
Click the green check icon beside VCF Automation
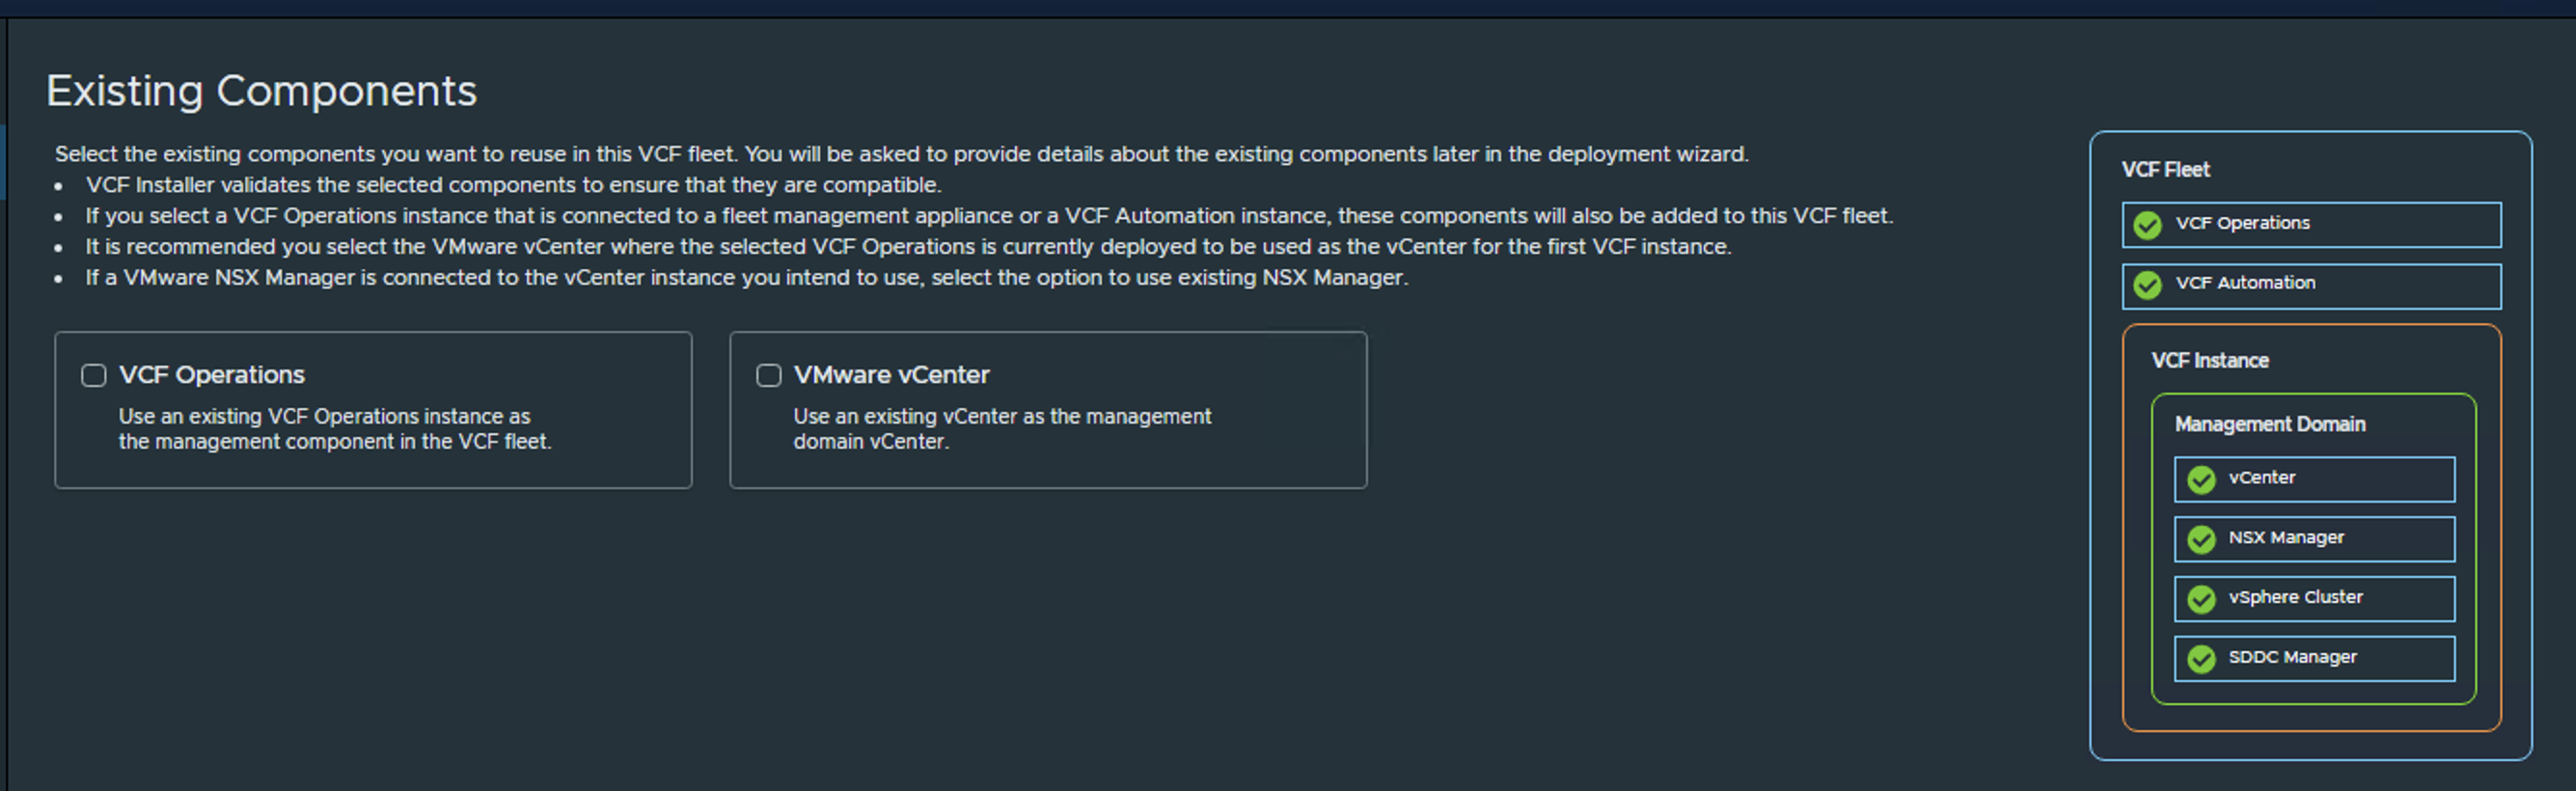coord(2148,285)
